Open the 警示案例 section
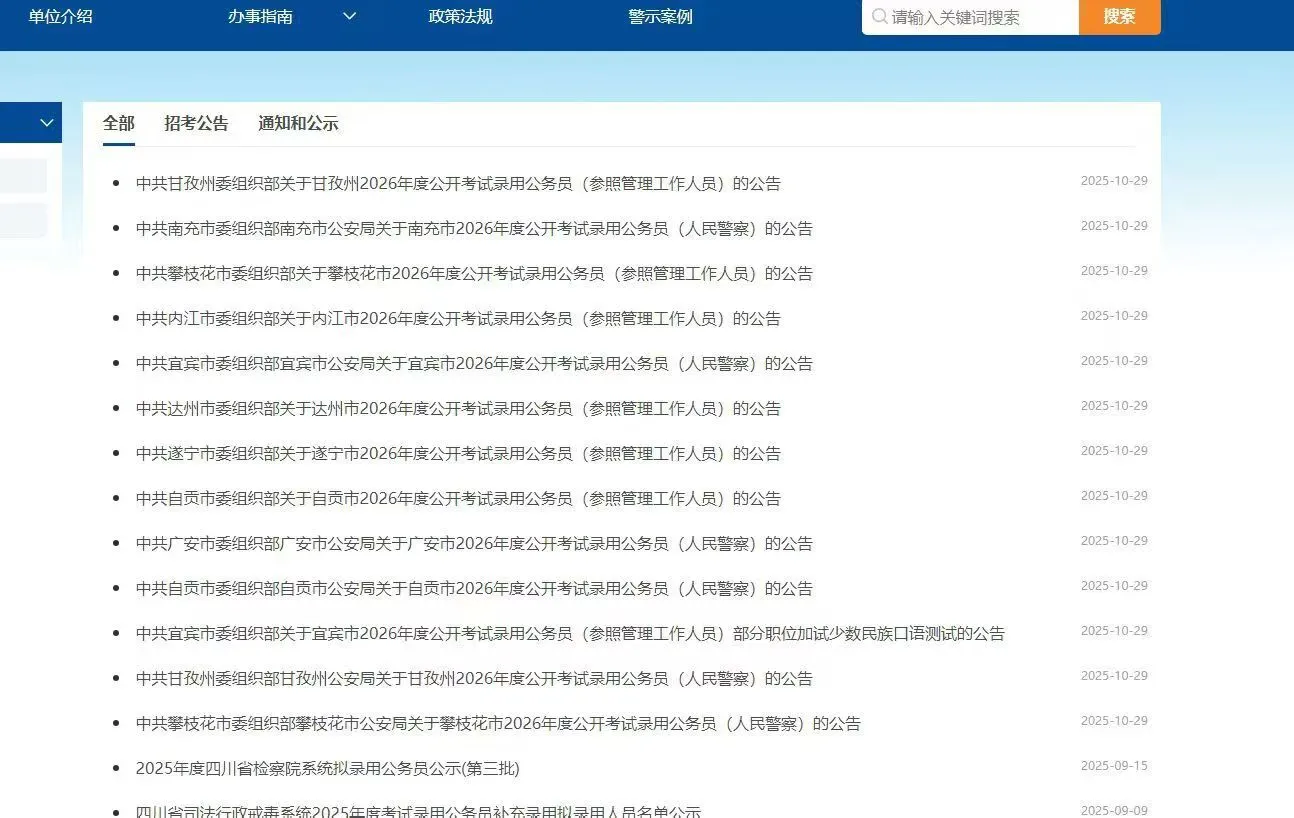This screenshot has height=818, width=1294. (662, 17)
